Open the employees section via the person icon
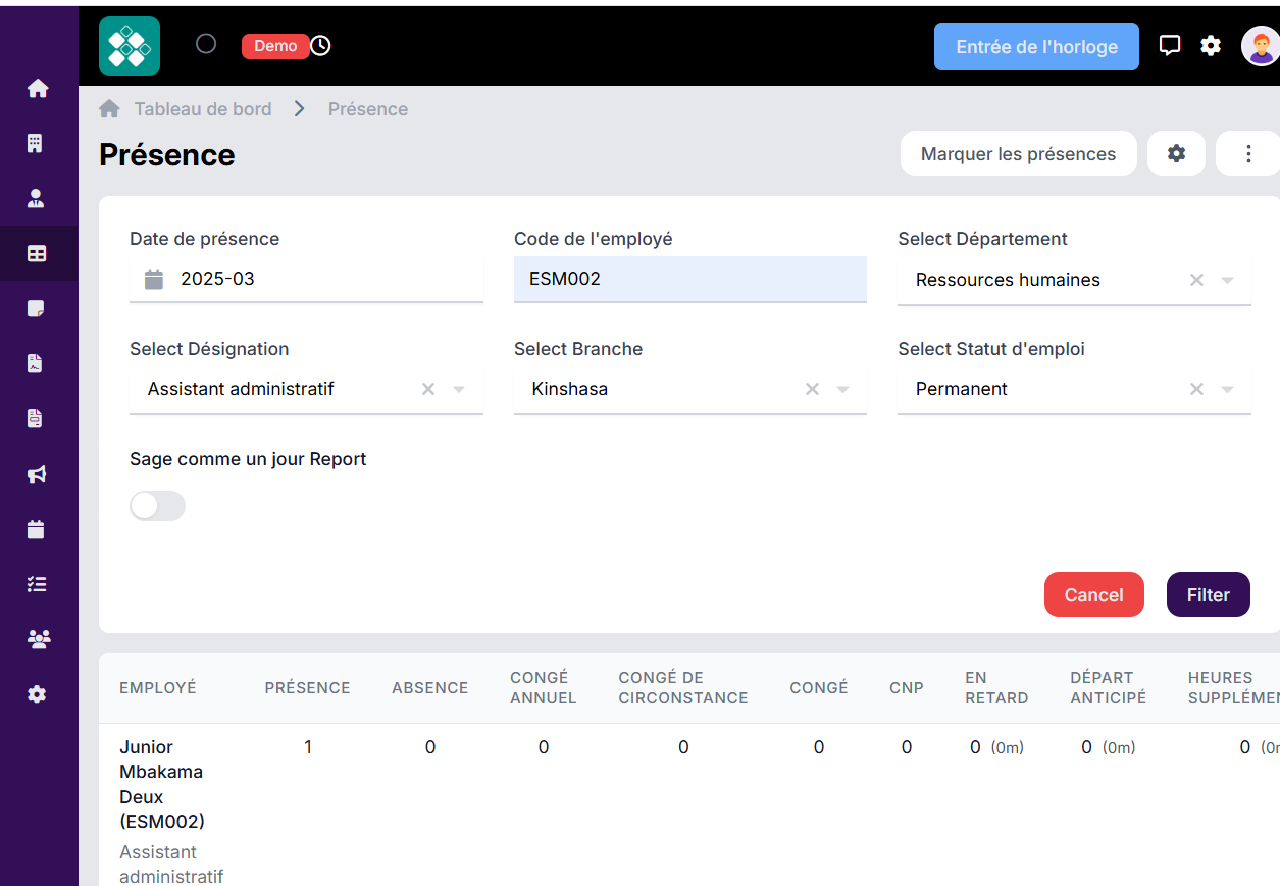The image size is (1280, 886). coord(38,198)
